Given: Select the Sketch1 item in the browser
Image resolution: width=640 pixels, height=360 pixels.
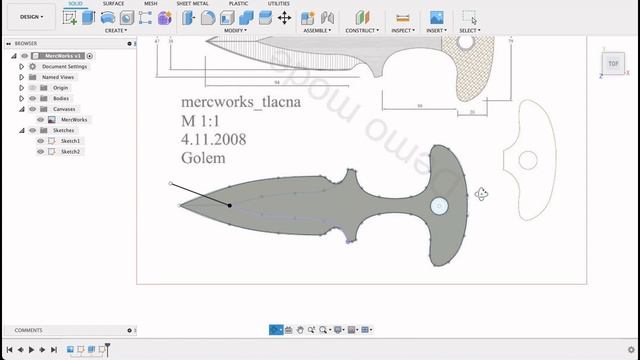Looking at the screenshot, I should click(x=70, y=141).
